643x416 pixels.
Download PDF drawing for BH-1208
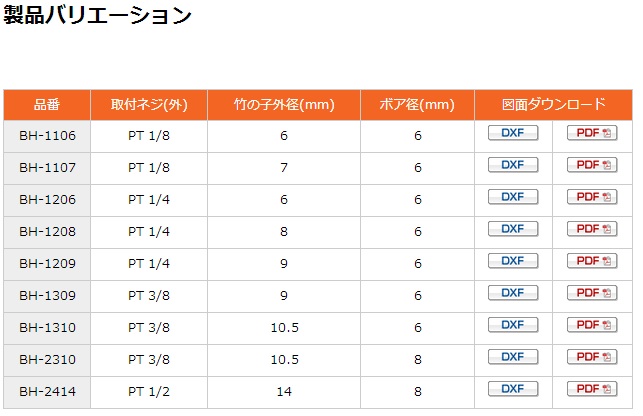(x=592, y=229)
